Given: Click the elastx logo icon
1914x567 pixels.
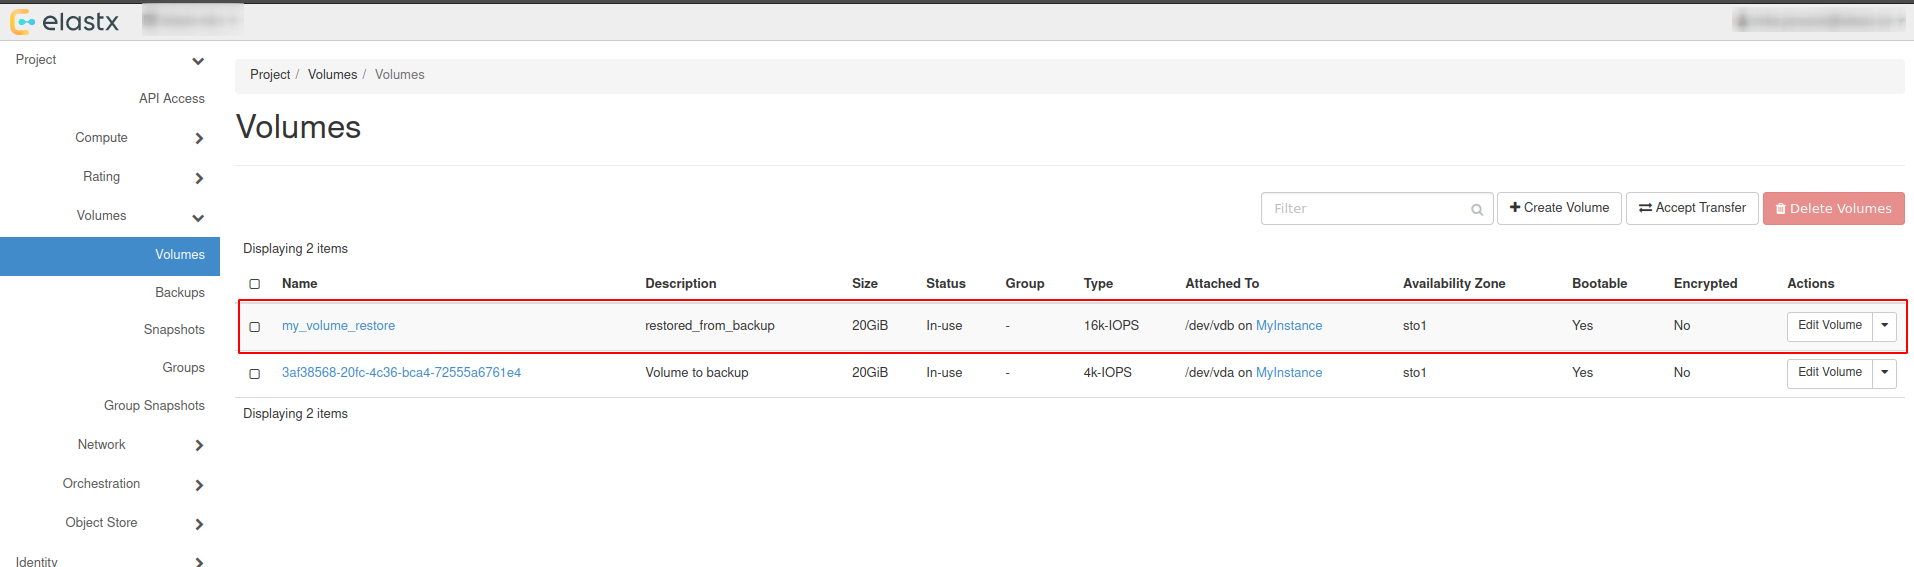Looking at the screenshot, I should tap(22, 21).
